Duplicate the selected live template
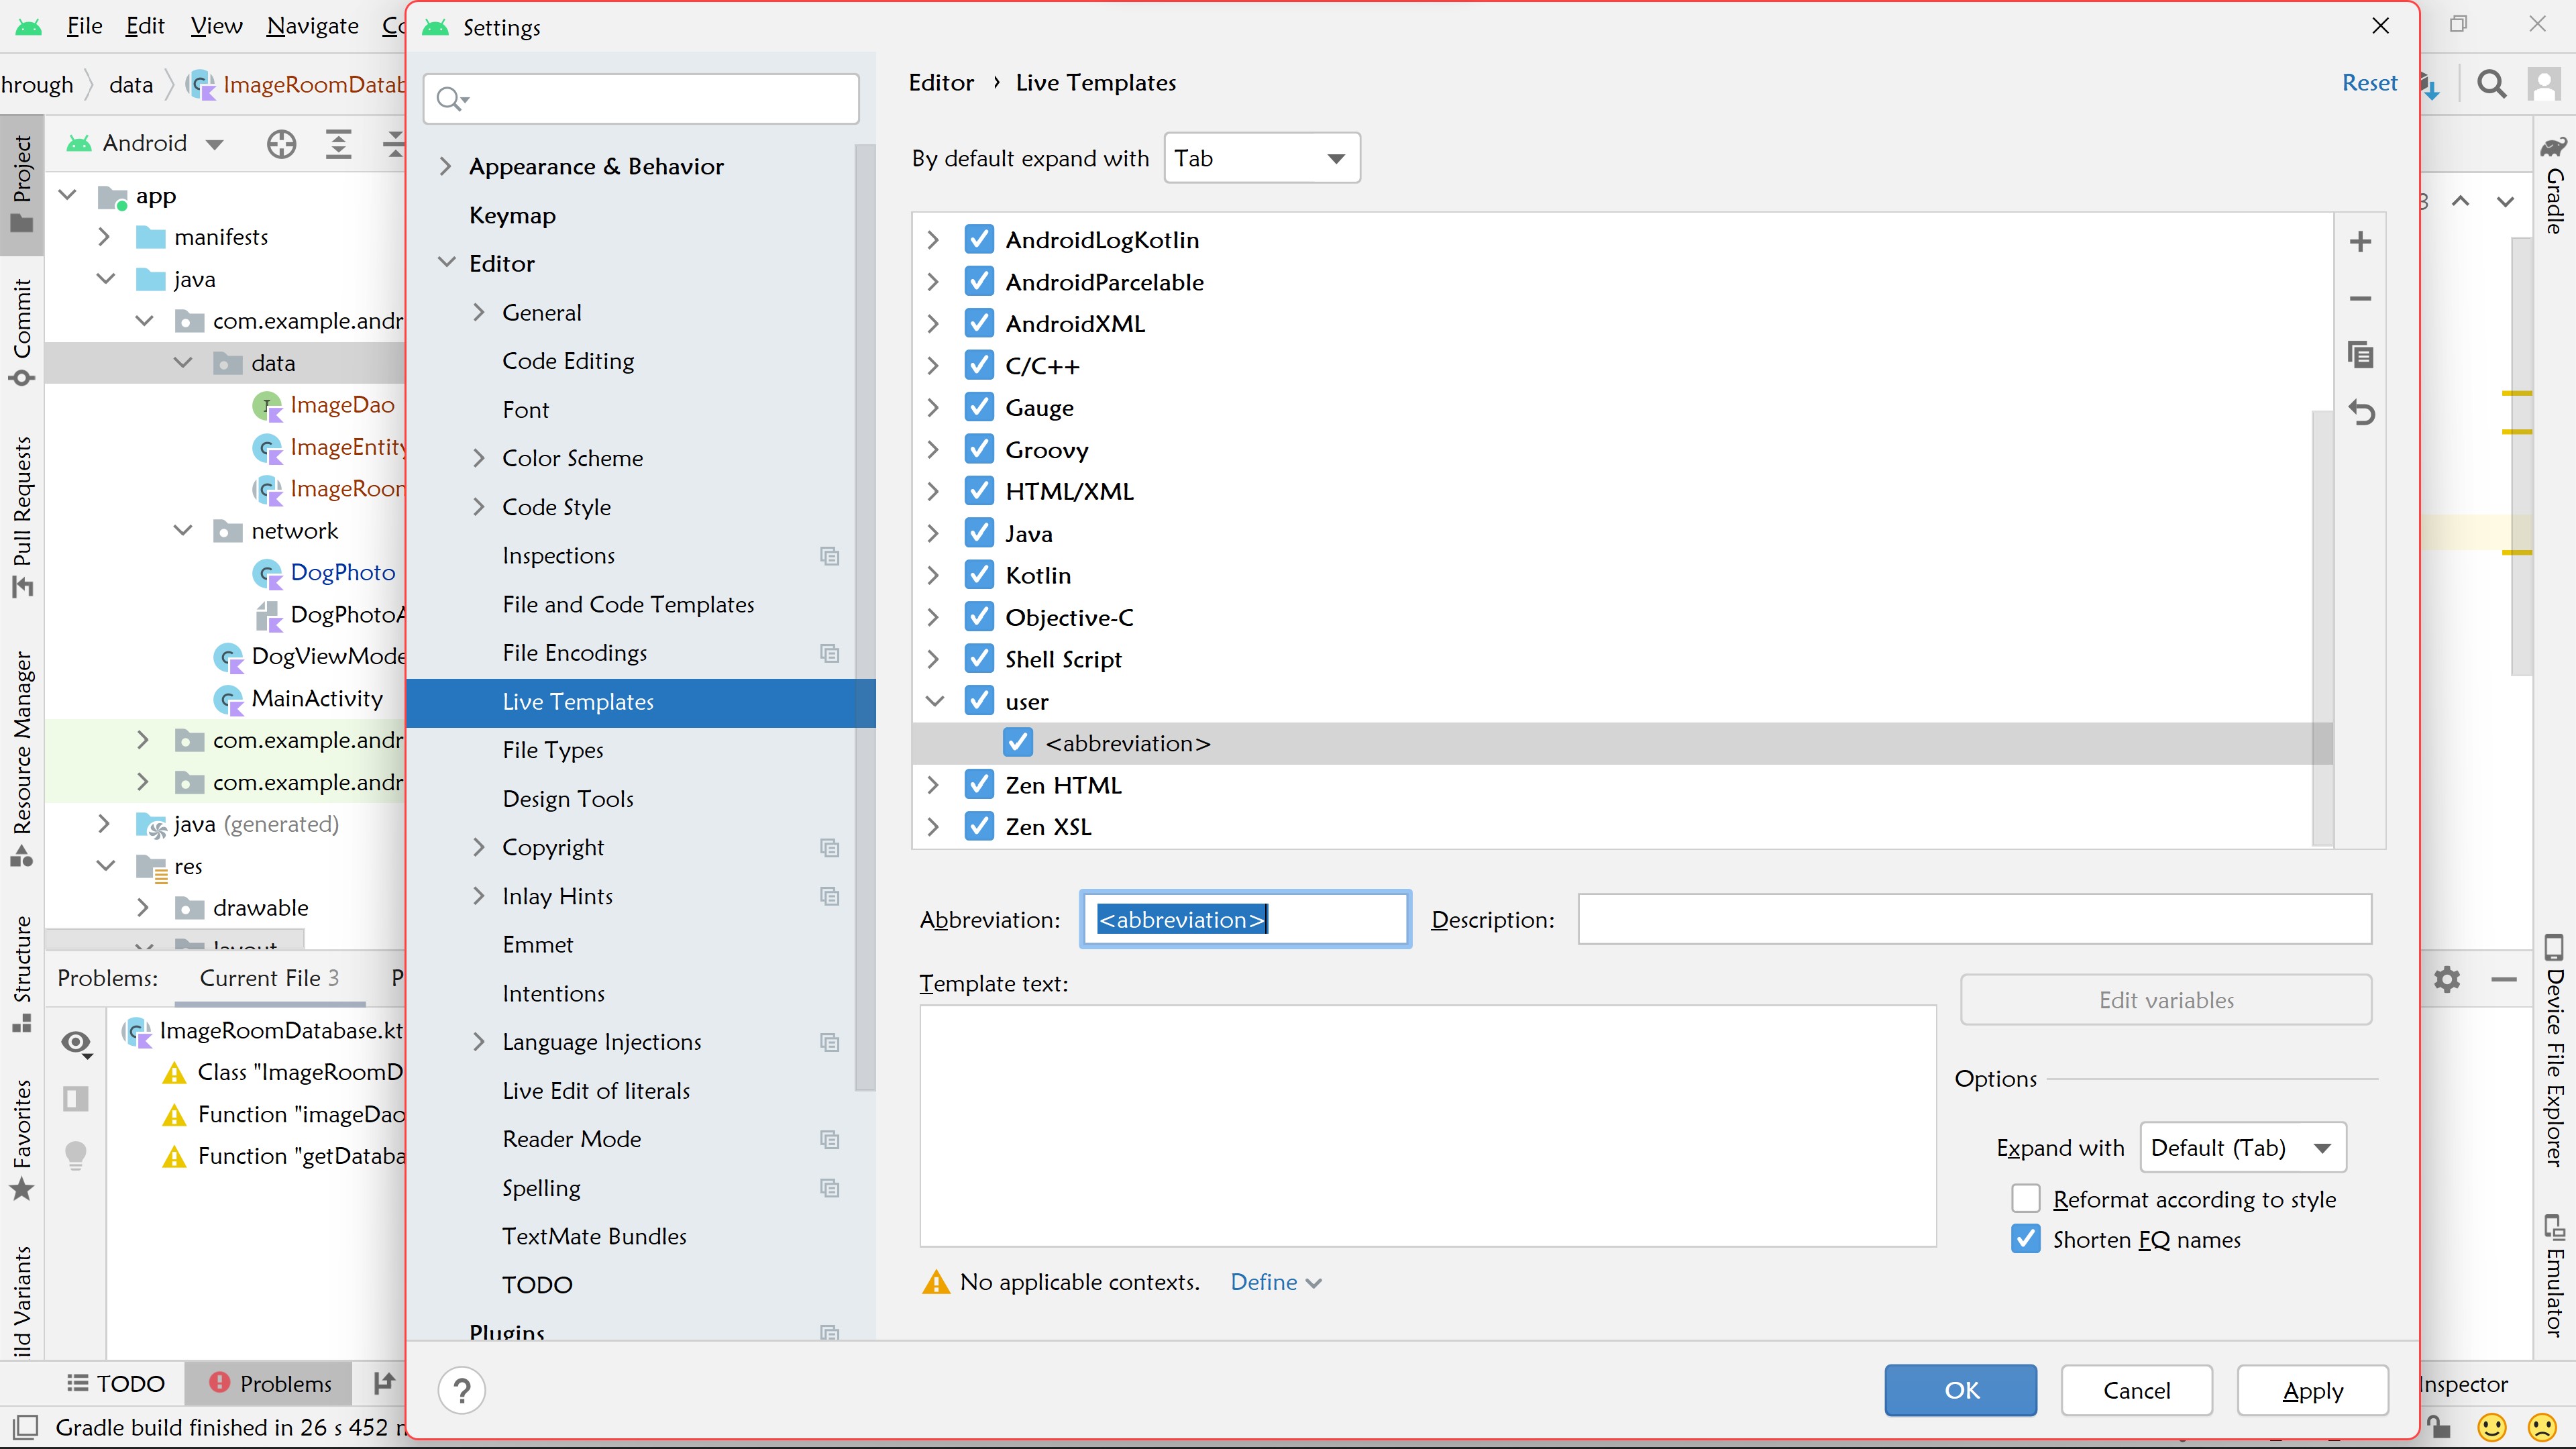 2361,355
